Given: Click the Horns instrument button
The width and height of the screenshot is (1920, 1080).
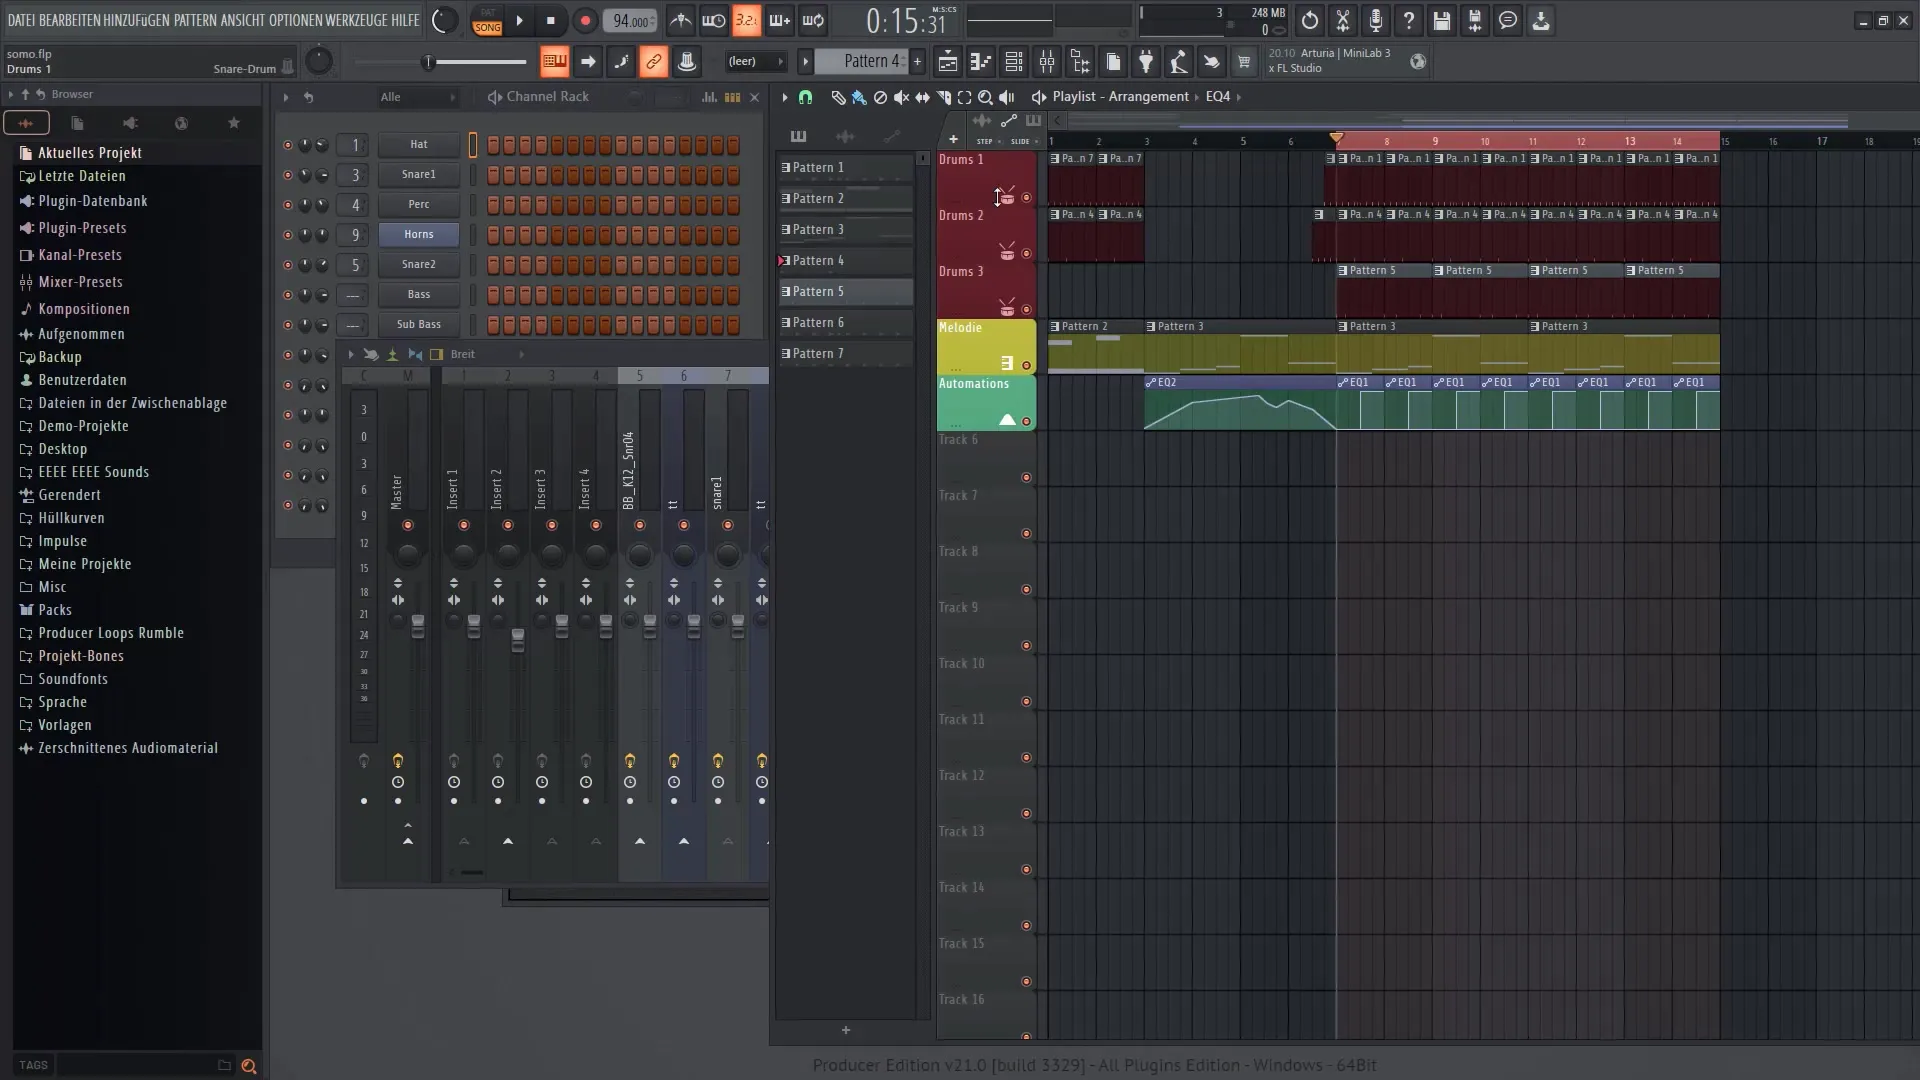Looking at the screenshot, I should click(418, 233).
